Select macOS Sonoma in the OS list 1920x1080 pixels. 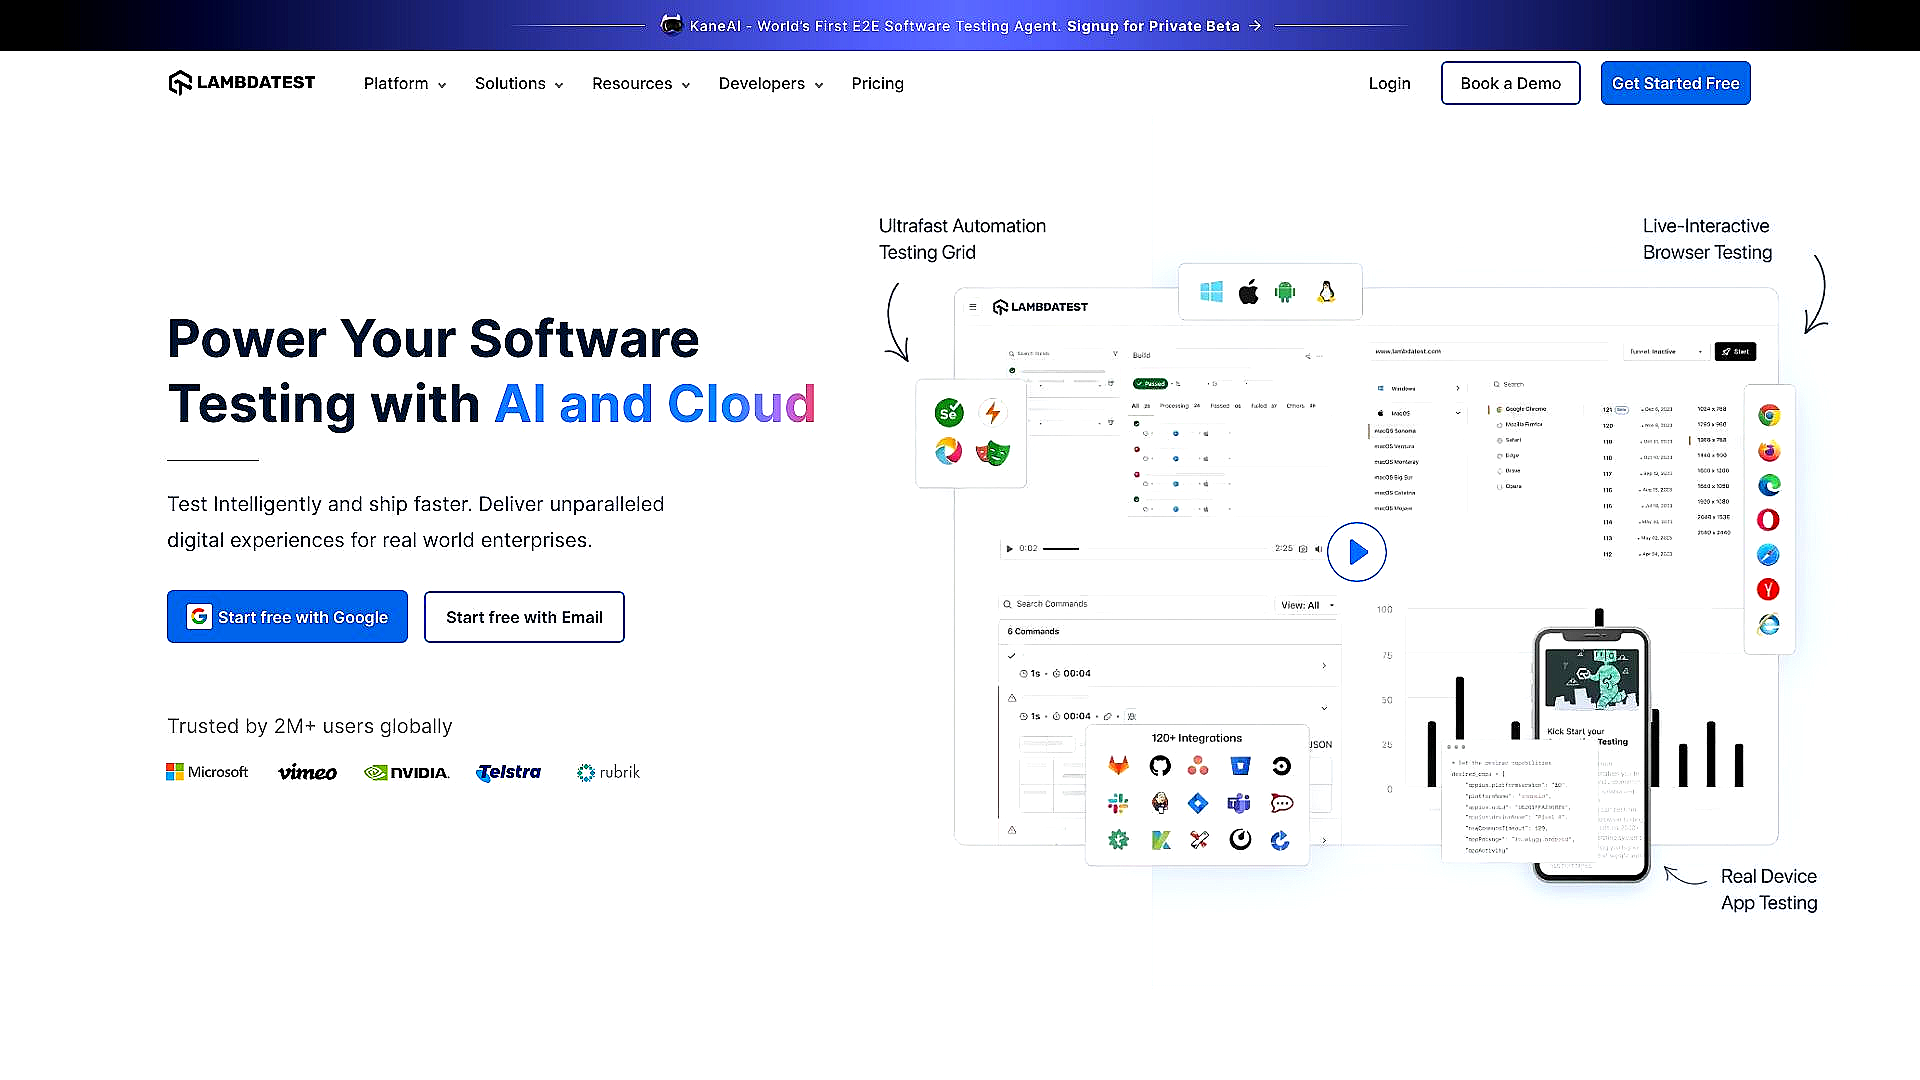point(1395,431)
